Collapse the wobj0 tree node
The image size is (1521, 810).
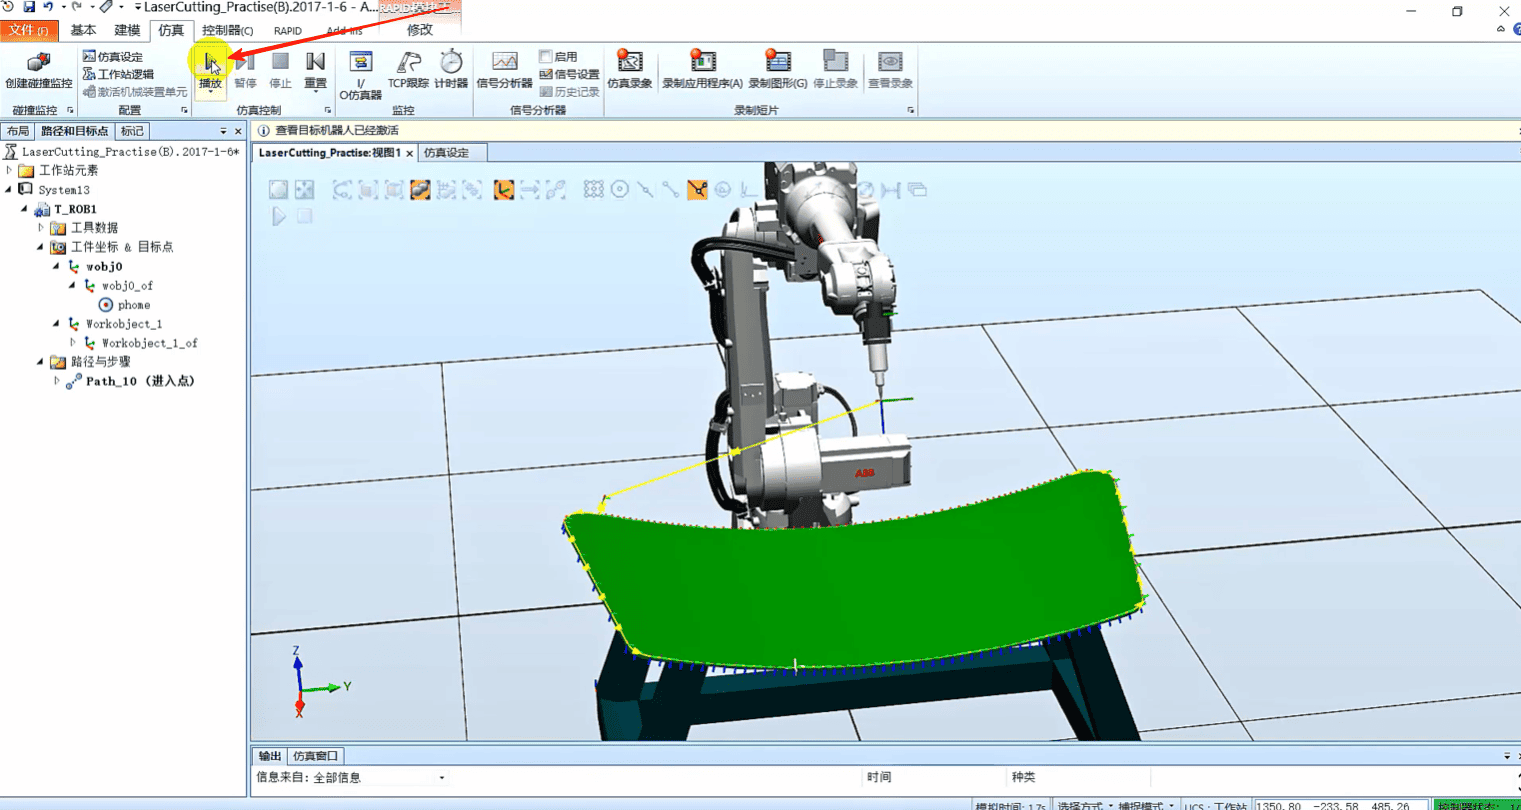[57, 267]
